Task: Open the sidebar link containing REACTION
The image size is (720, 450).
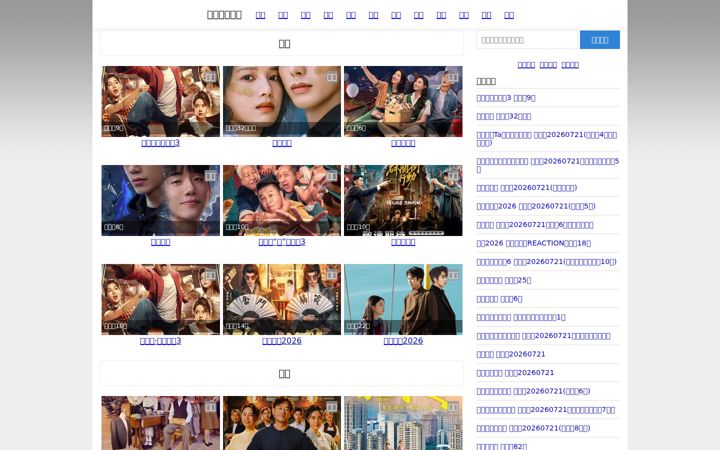Action: (x=534, y=243)
